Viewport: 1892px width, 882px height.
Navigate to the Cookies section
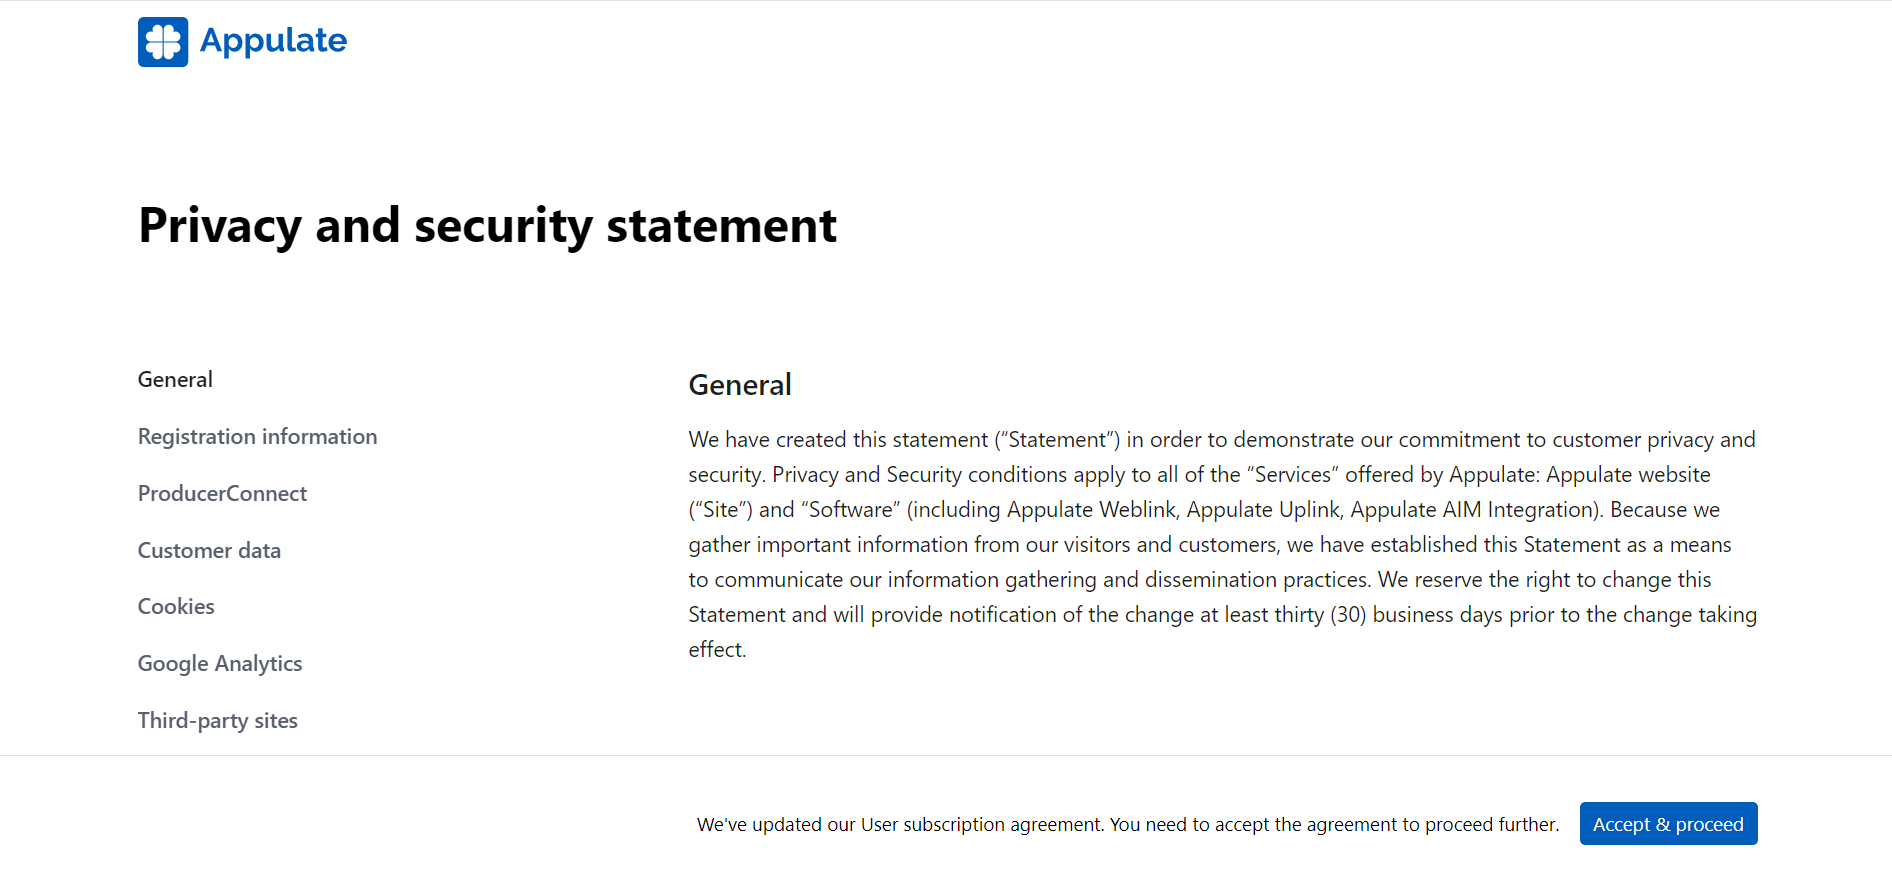176,607
